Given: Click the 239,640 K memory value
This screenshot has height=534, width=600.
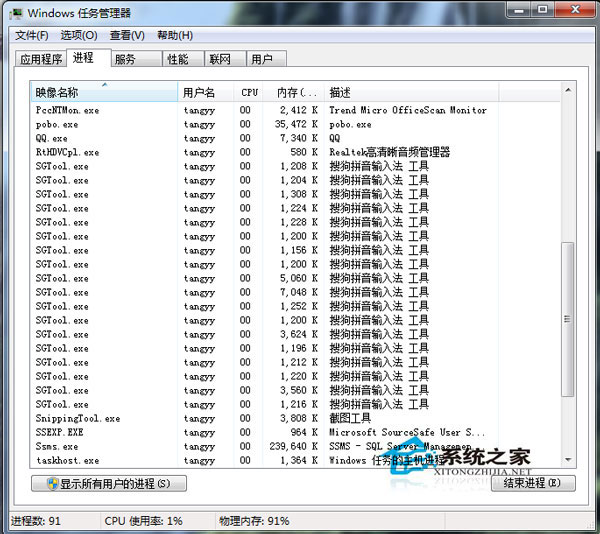Looking at the screenshot, I should point(293,446).
